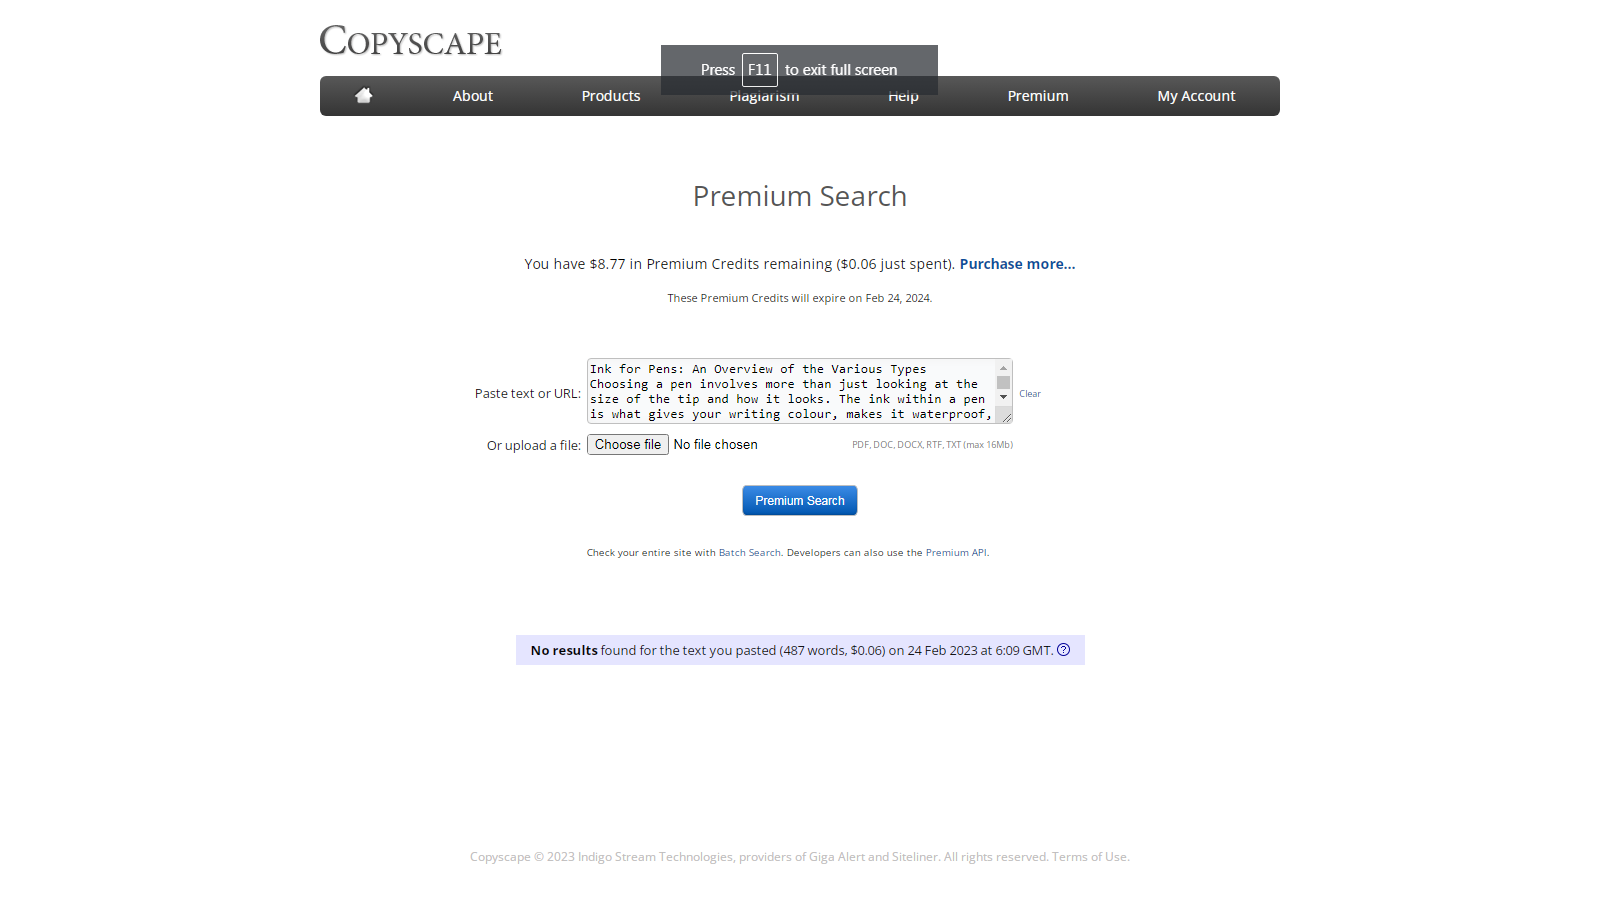Open the Plagiarism menu
The width and height of the screenshot is (1600, 900).
(x=764, y=97)
